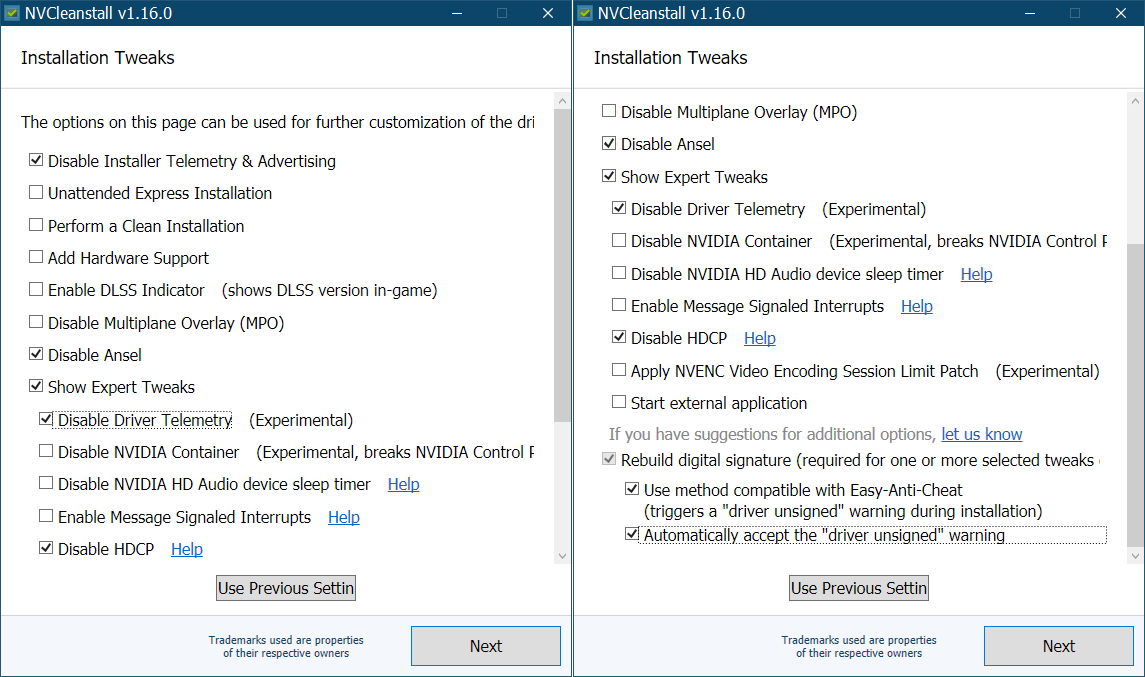The image size is (1145, 677).
Task: Toggle Show Expert Tweaks in right window
Action: click(x=609, y=176)
